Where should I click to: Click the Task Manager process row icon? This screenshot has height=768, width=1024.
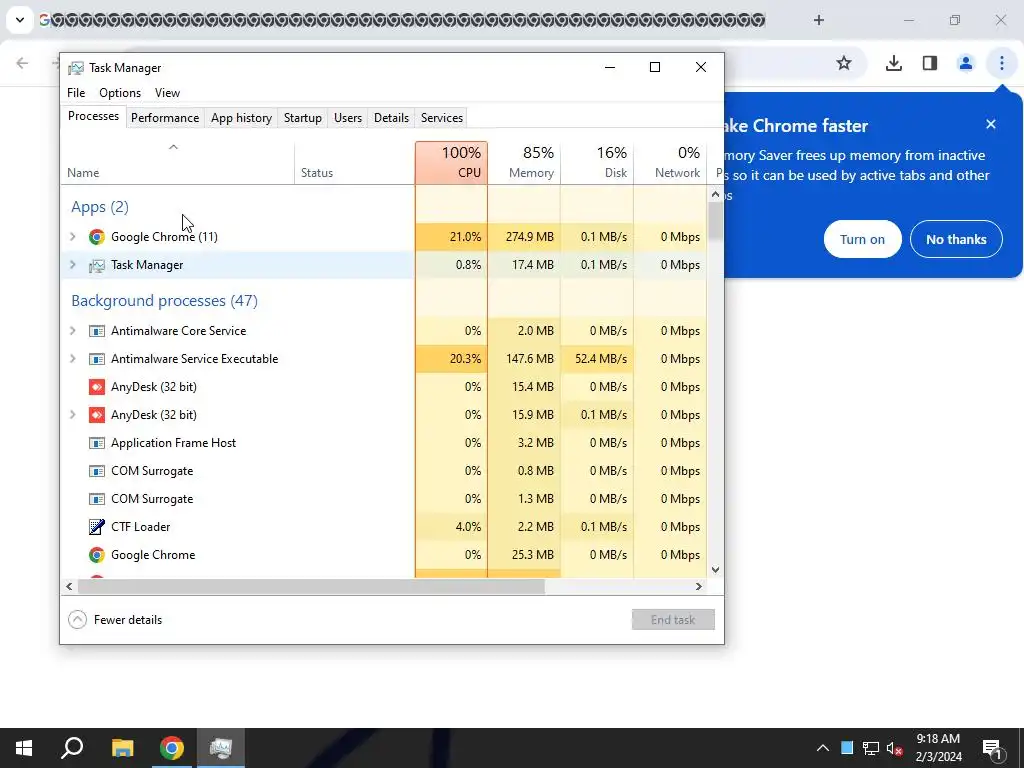pyautogui.click(x=97, y=265)
